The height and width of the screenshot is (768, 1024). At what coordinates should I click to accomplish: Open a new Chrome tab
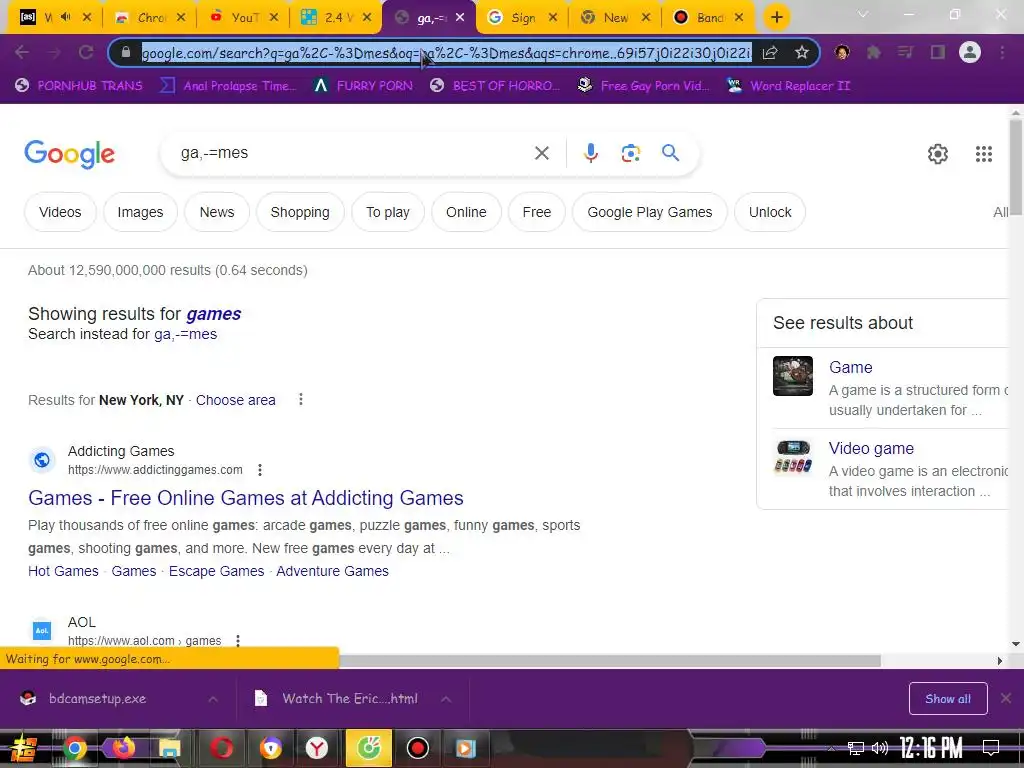click(x=776, y=17)
